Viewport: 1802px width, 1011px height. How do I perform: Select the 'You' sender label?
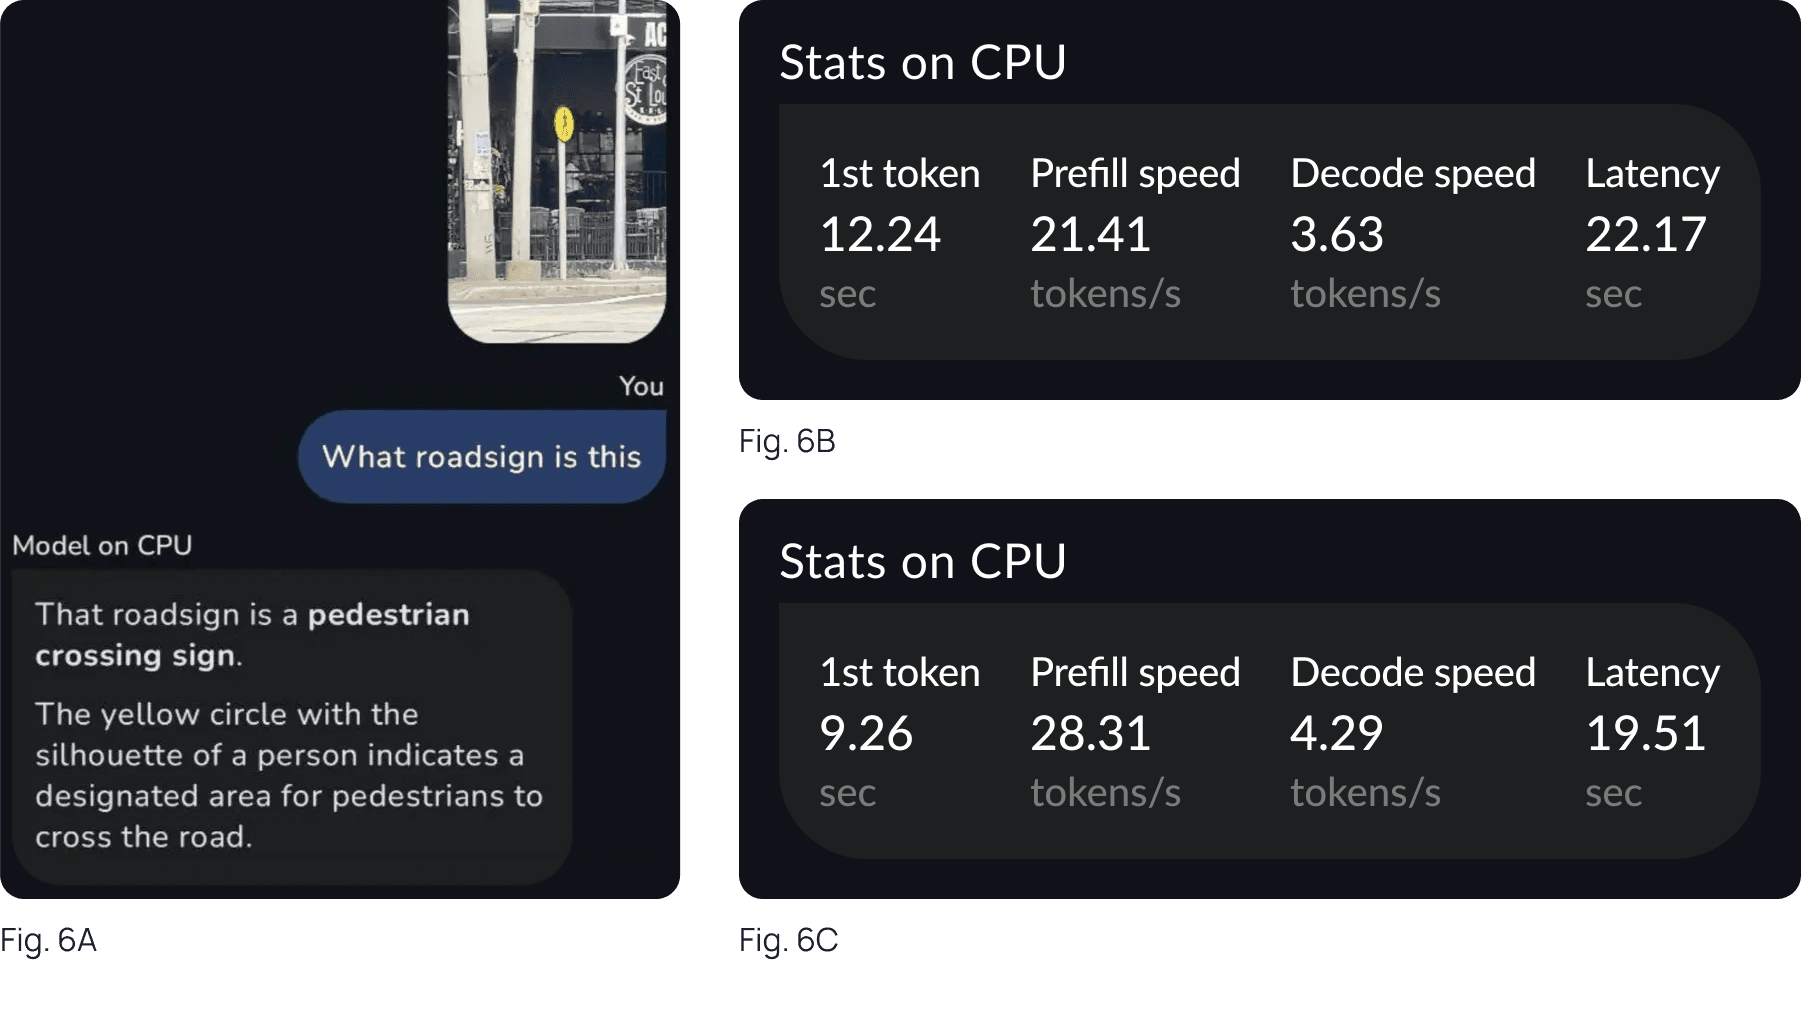[641, 386]
